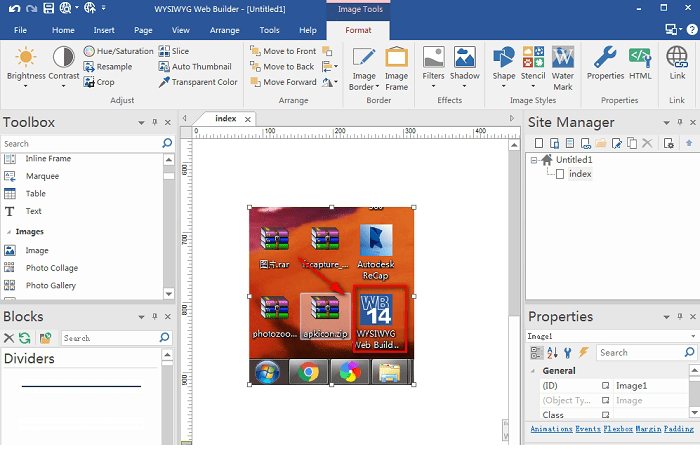Select the Photo Gallery toolbox item

(50, 285)
